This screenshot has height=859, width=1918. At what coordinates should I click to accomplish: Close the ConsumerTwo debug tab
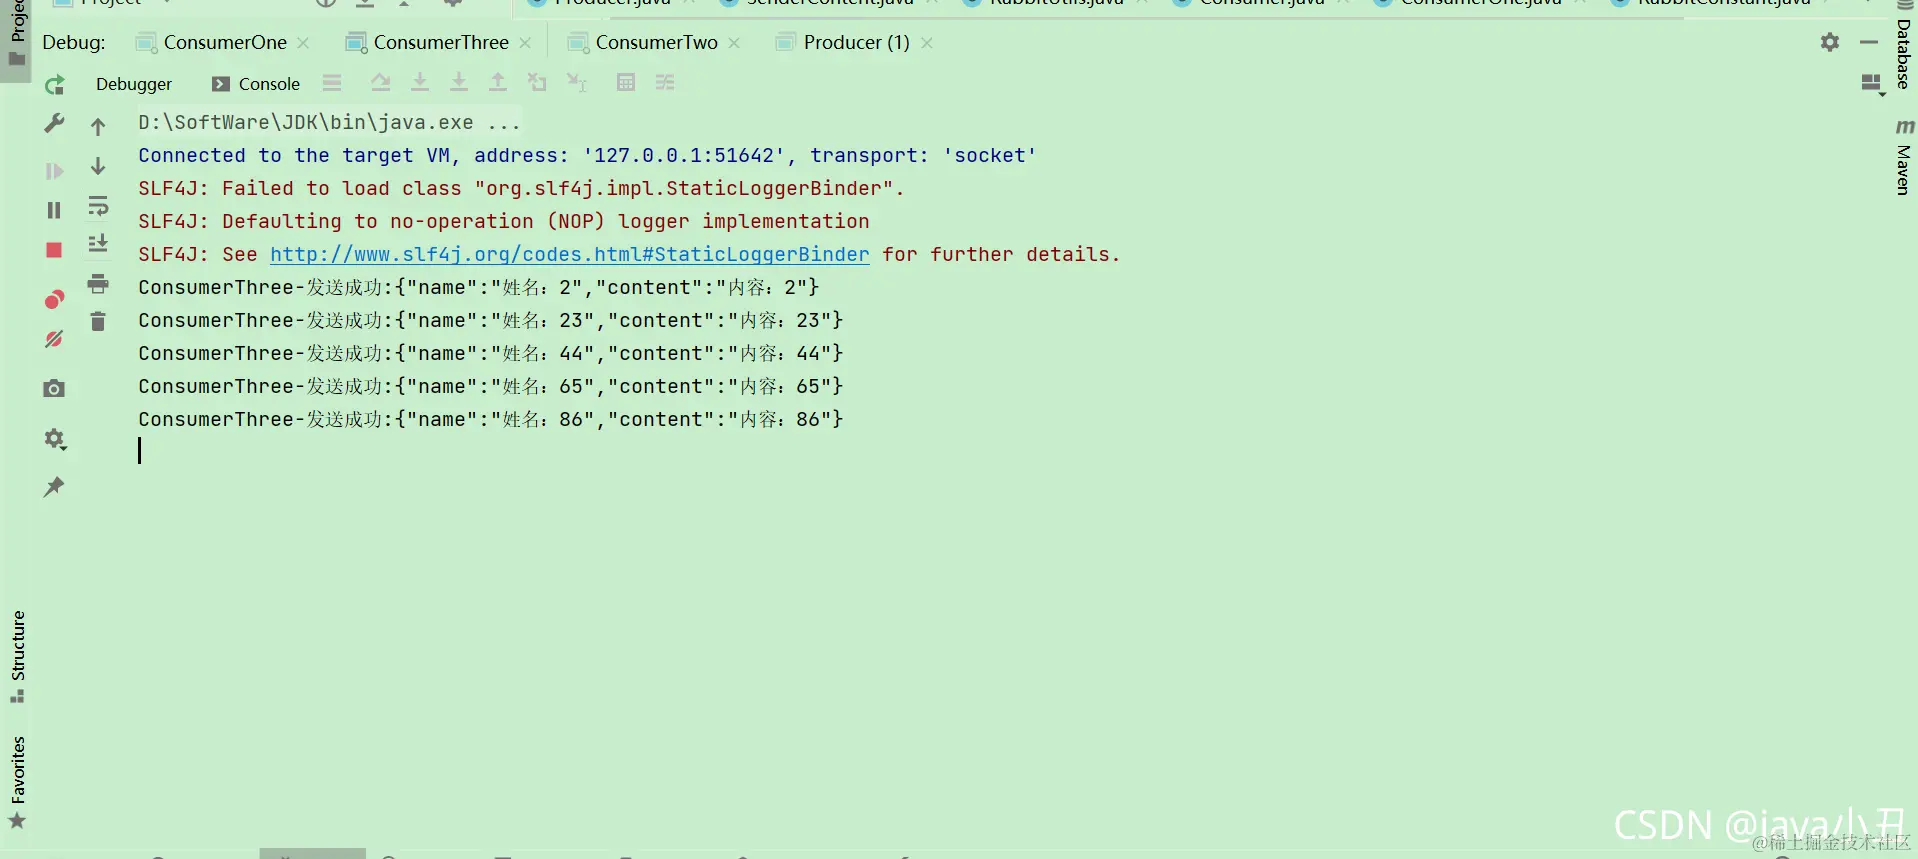tap(734, 43)
